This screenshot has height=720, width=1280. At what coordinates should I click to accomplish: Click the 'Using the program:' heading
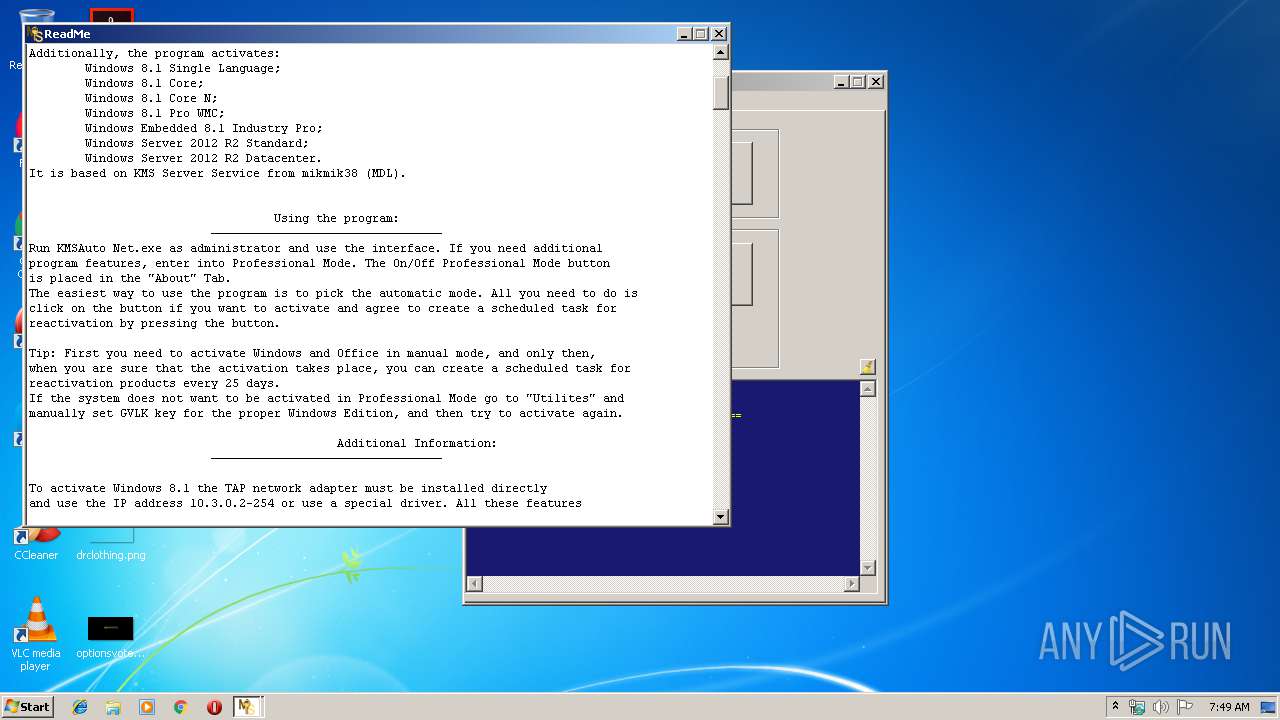336,218
